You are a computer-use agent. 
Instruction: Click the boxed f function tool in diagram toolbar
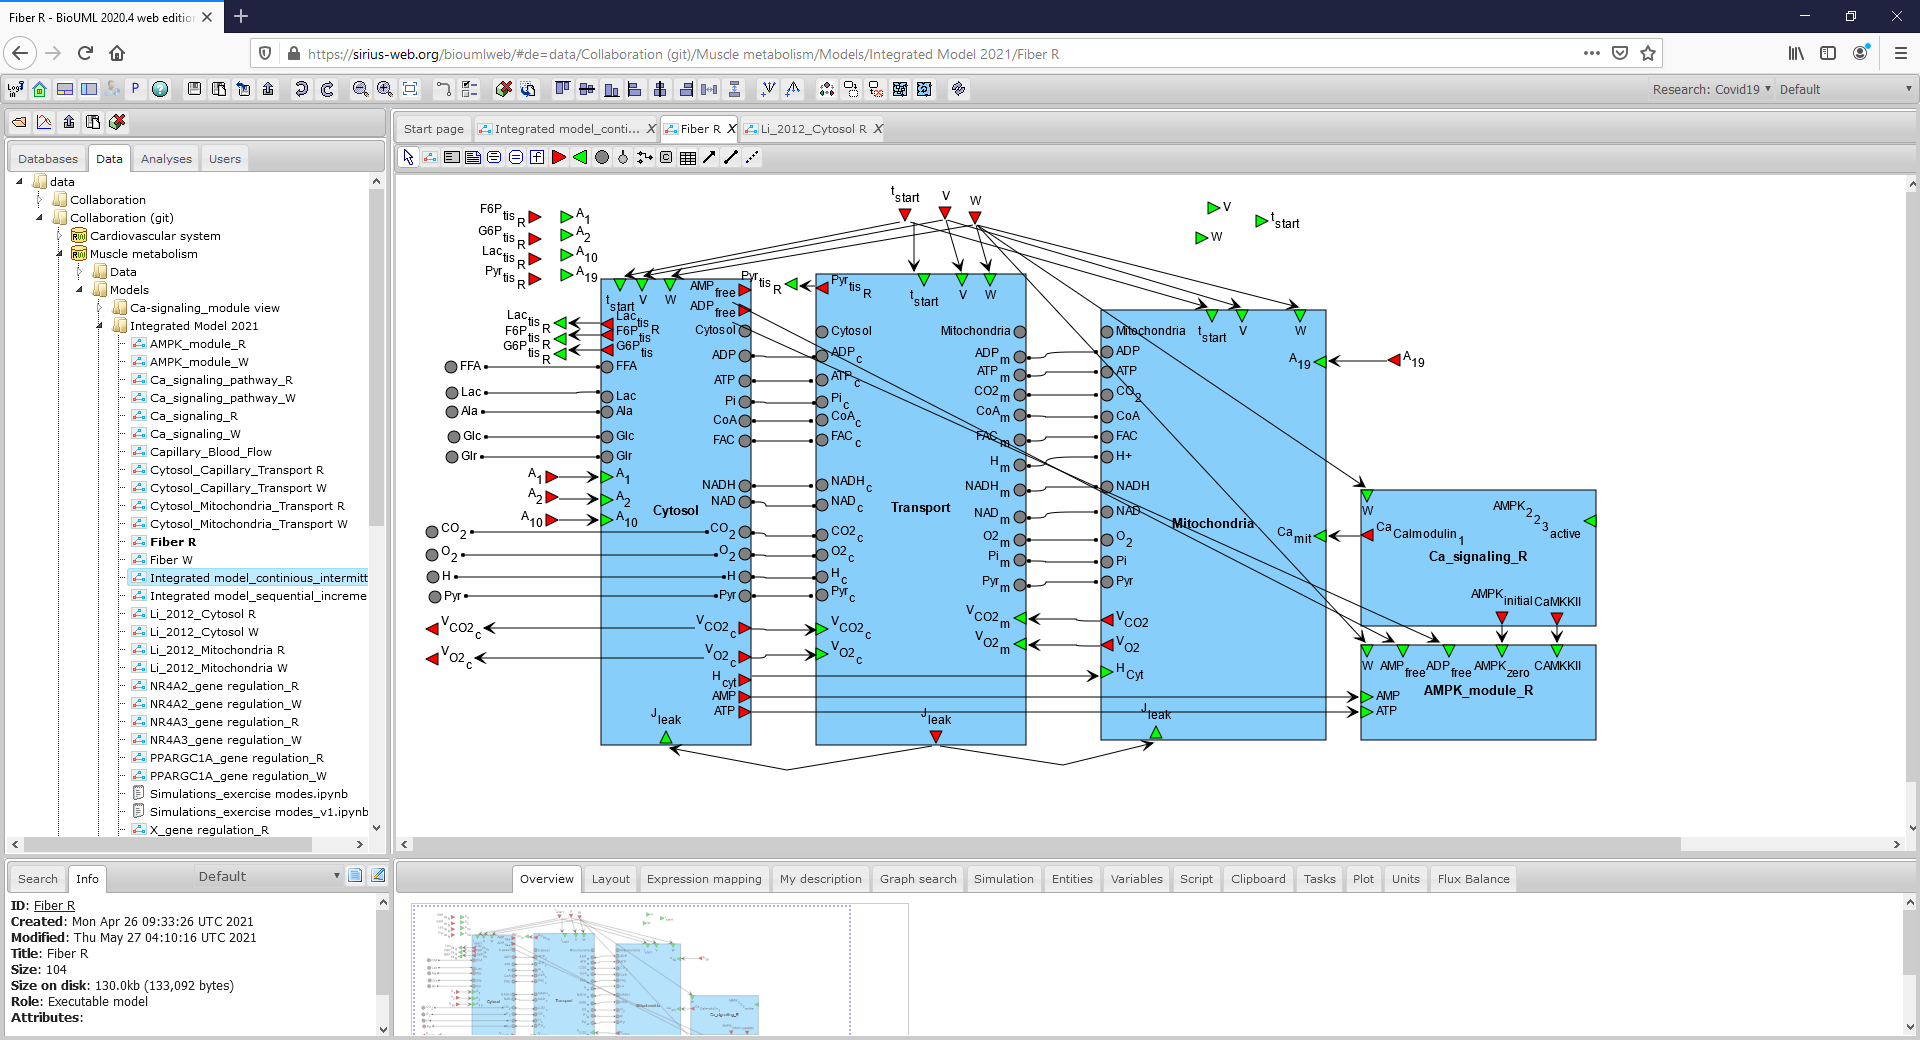pos(537,157)
